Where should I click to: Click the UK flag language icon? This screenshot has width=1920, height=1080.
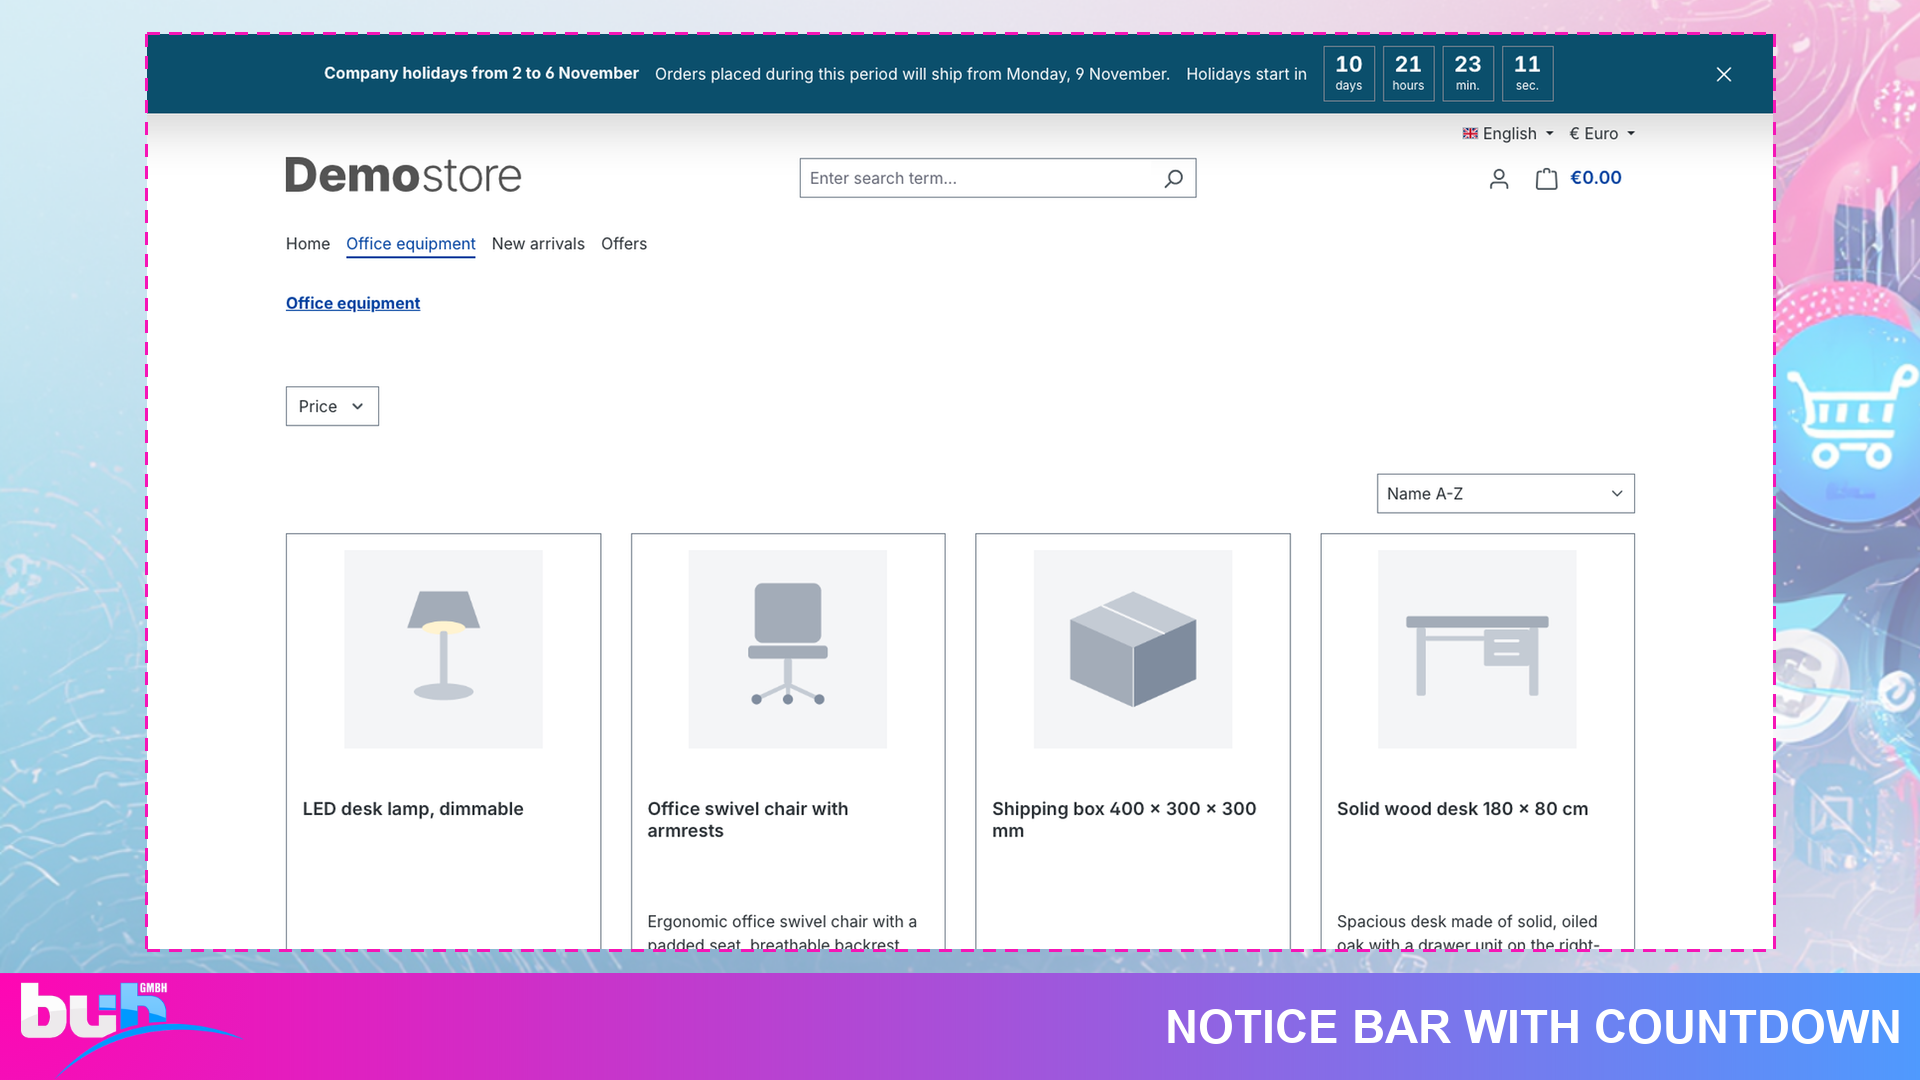coord(1470,133)
